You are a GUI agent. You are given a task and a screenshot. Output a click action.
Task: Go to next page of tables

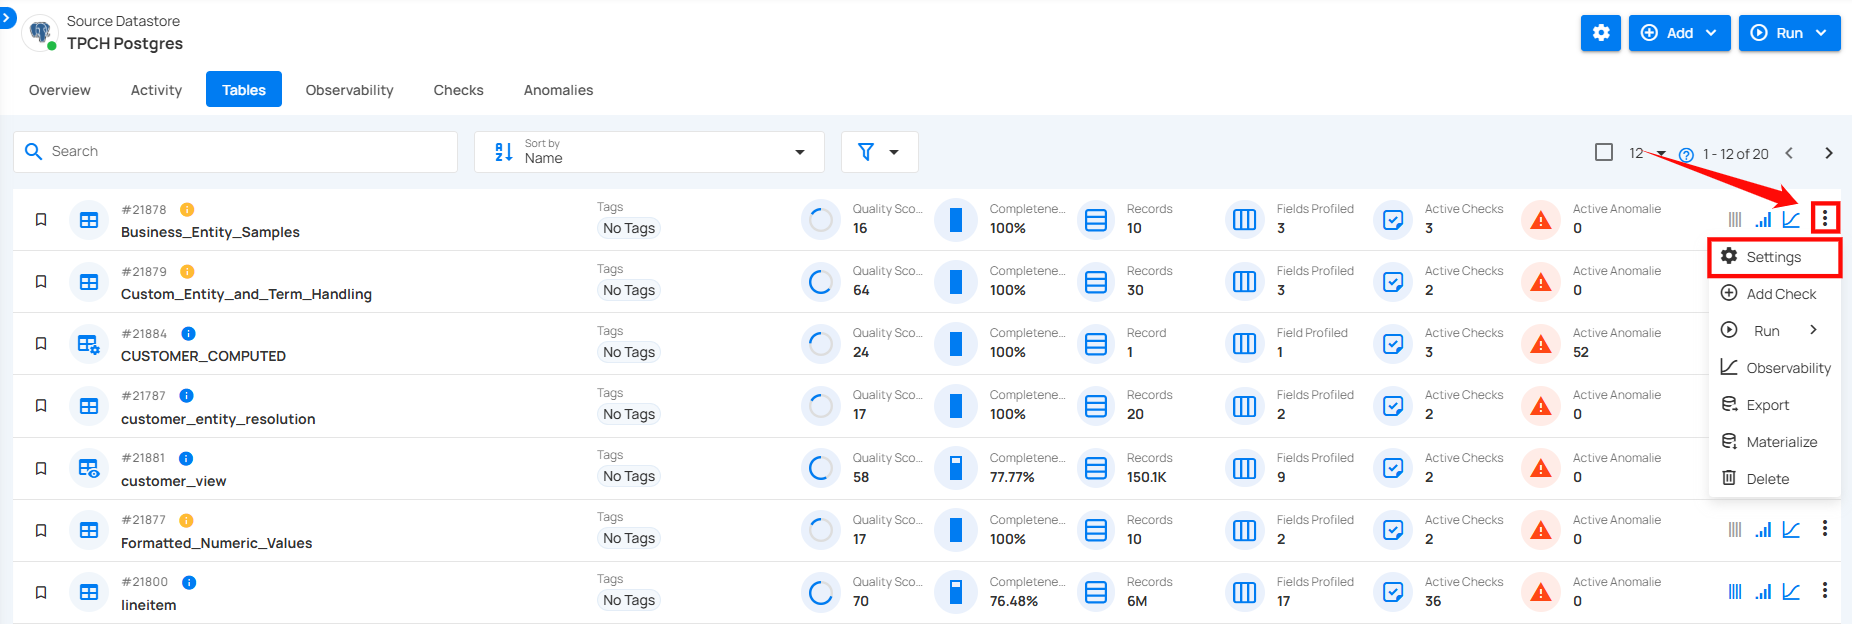coord(1828,153)
